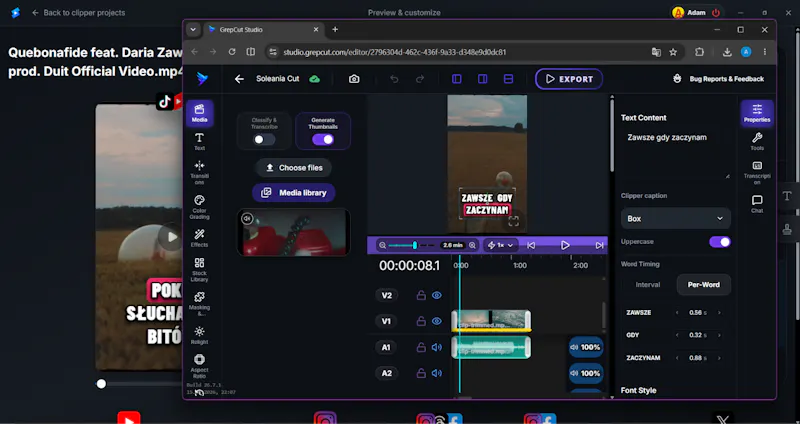Disable the Uppercase toggle
The image size is (800, 424).
(x=720, y=242)
